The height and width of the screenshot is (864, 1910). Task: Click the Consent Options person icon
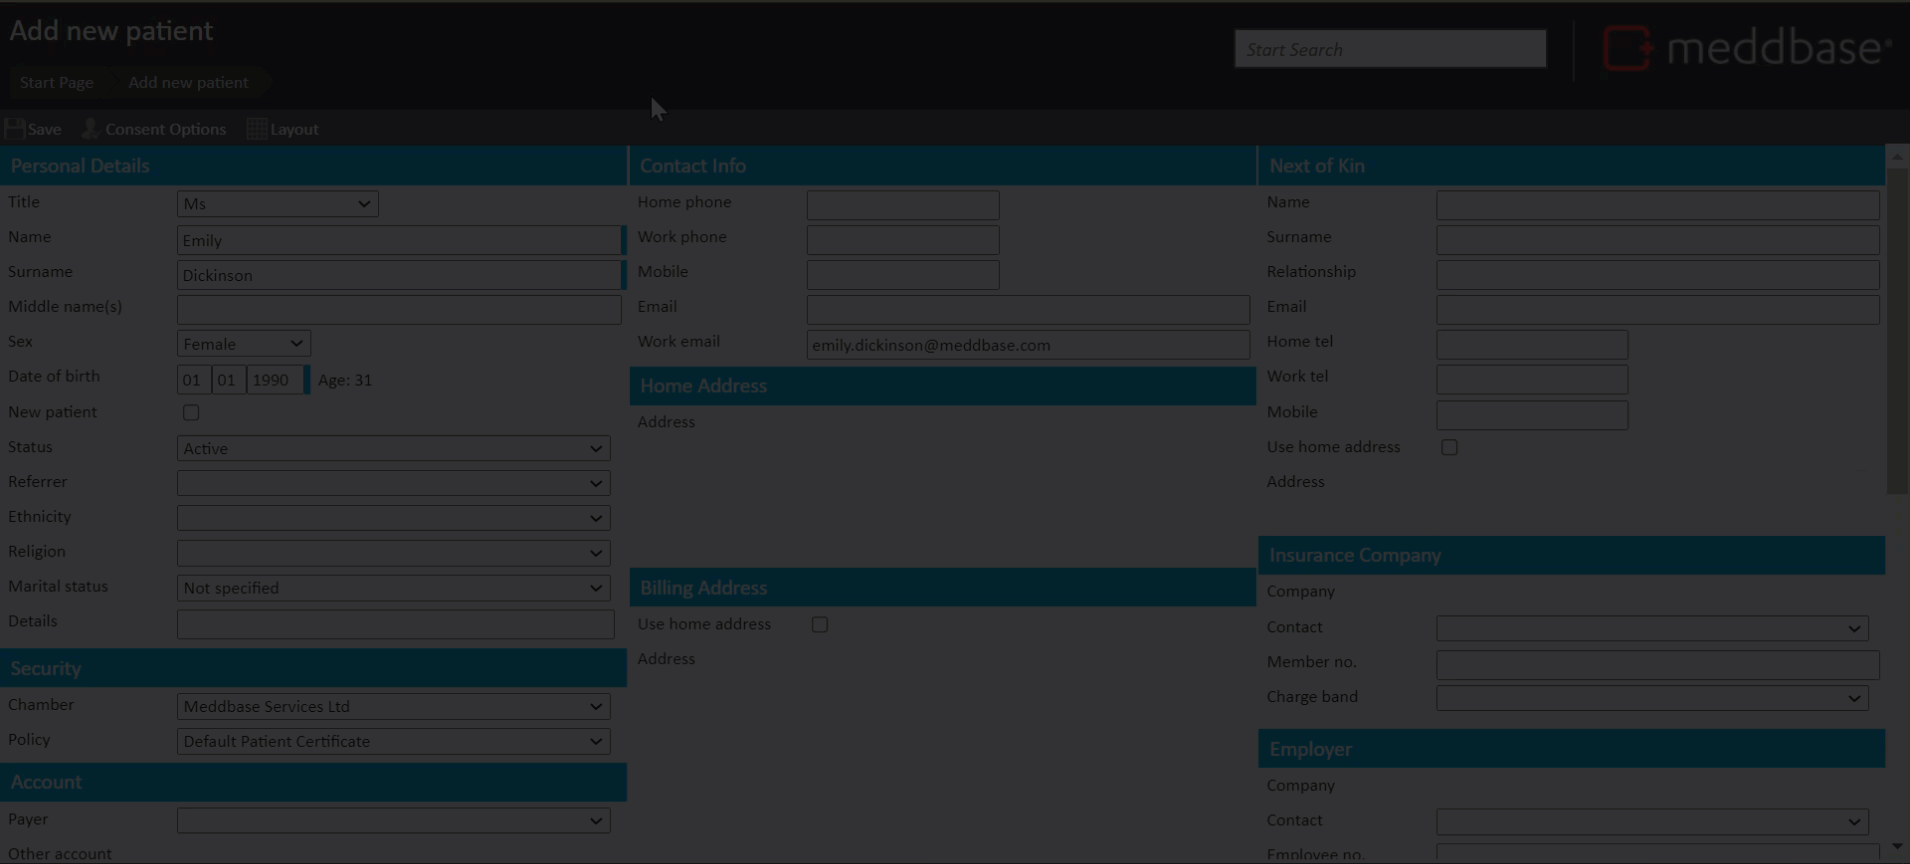[90, 129]
